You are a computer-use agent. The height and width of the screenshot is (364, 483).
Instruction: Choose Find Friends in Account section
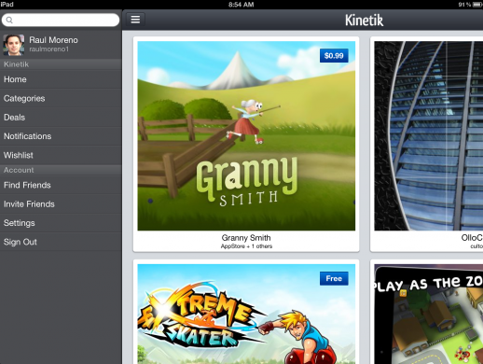click(60, 185)
